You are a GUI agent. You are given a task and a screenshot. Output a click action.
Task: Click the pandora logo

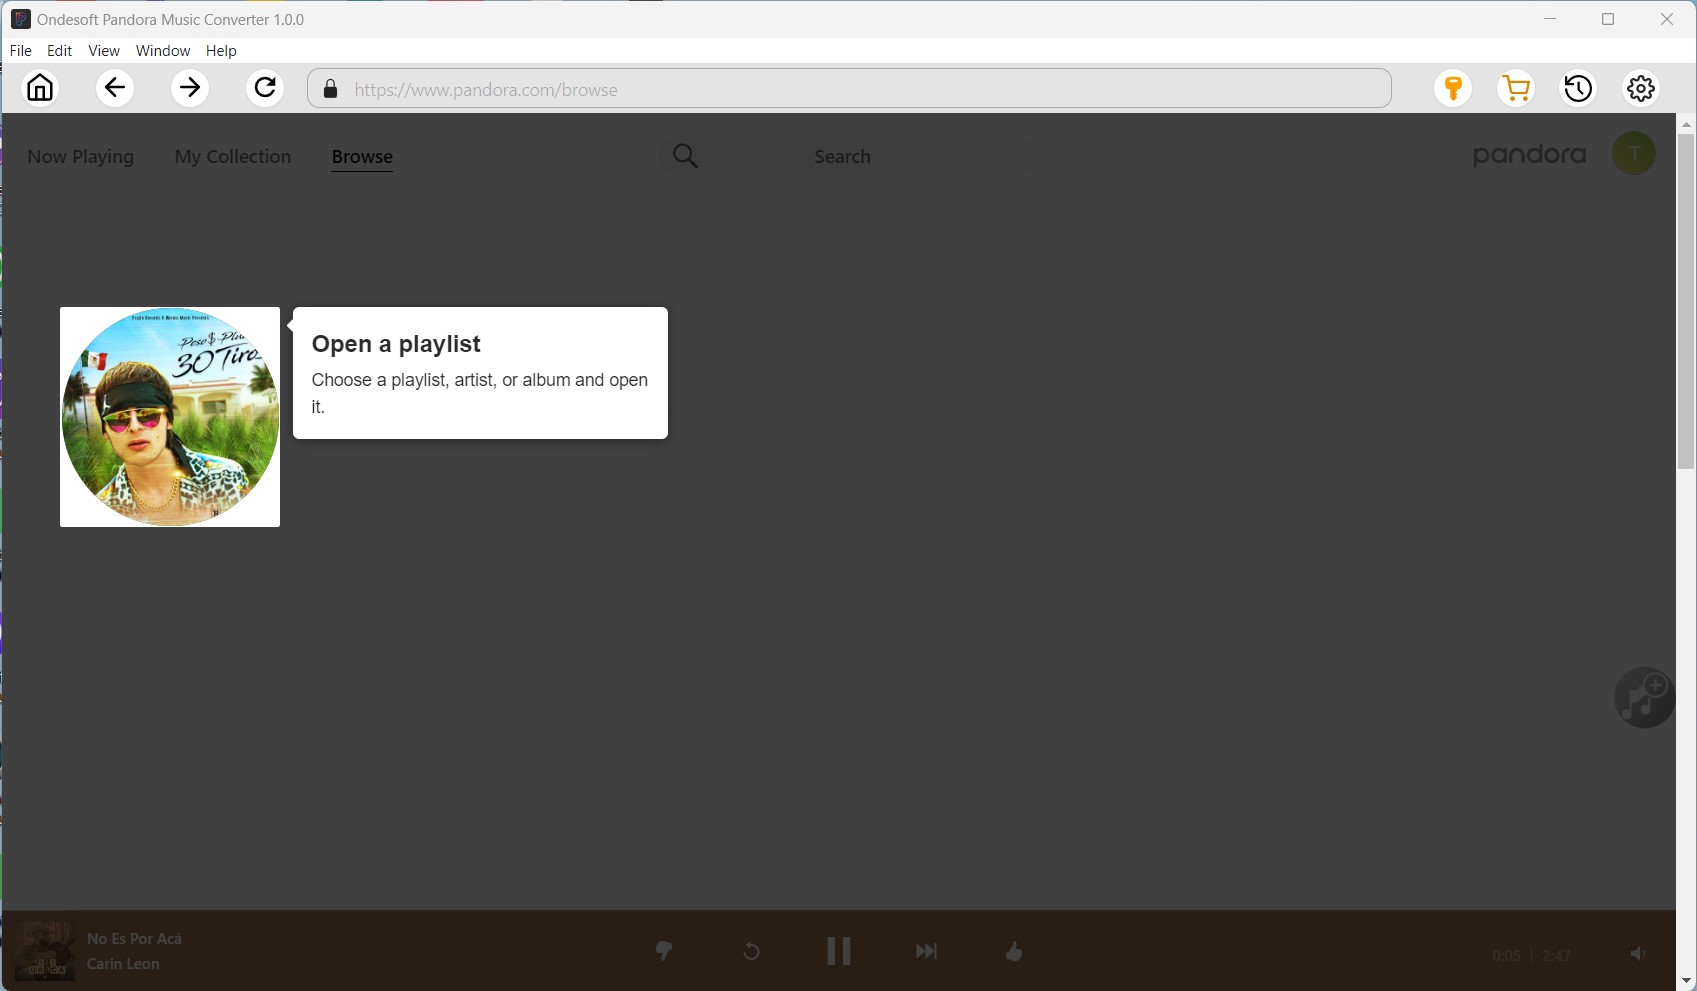1529,155
